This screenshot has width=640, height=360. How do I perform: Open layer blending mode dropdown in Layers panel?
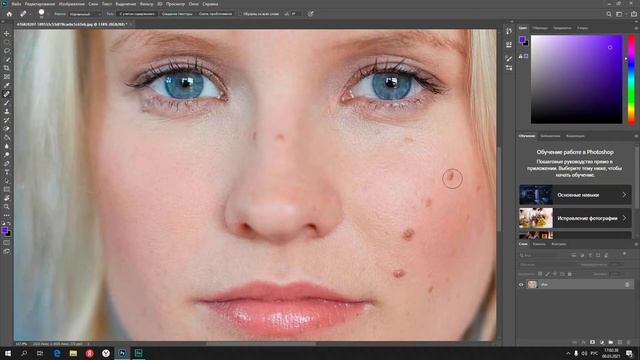click(x=547, y=264)
